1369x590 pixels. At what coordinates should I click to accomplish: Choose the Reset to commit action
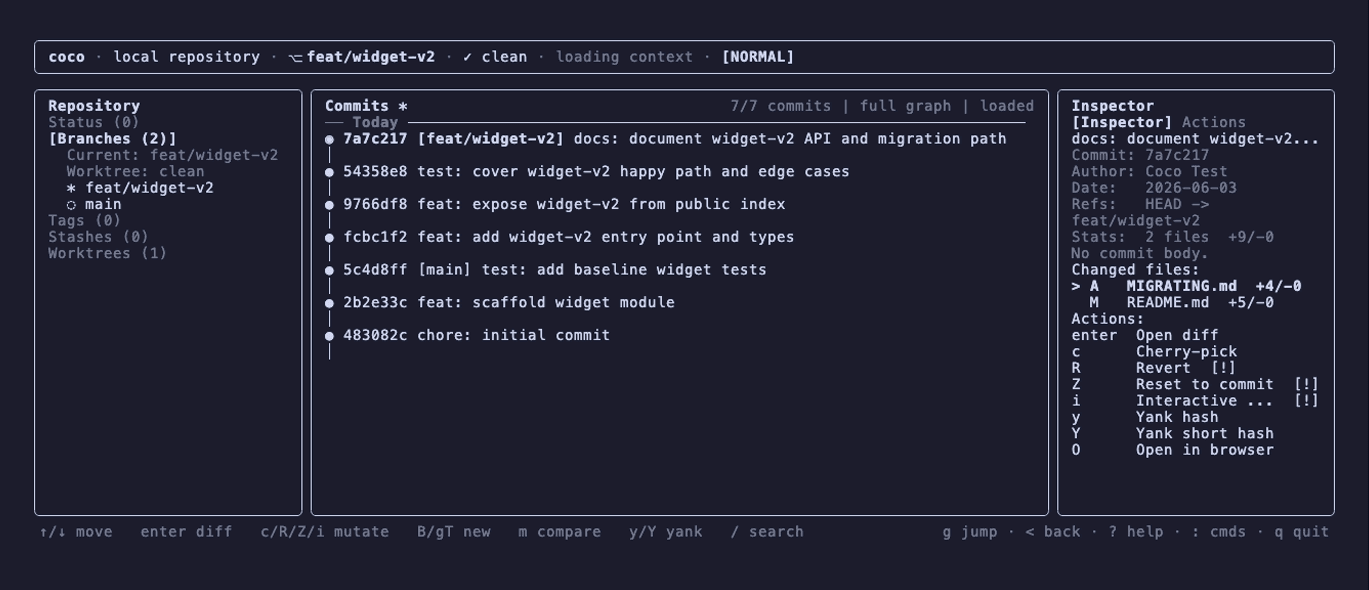[1195, 384]
